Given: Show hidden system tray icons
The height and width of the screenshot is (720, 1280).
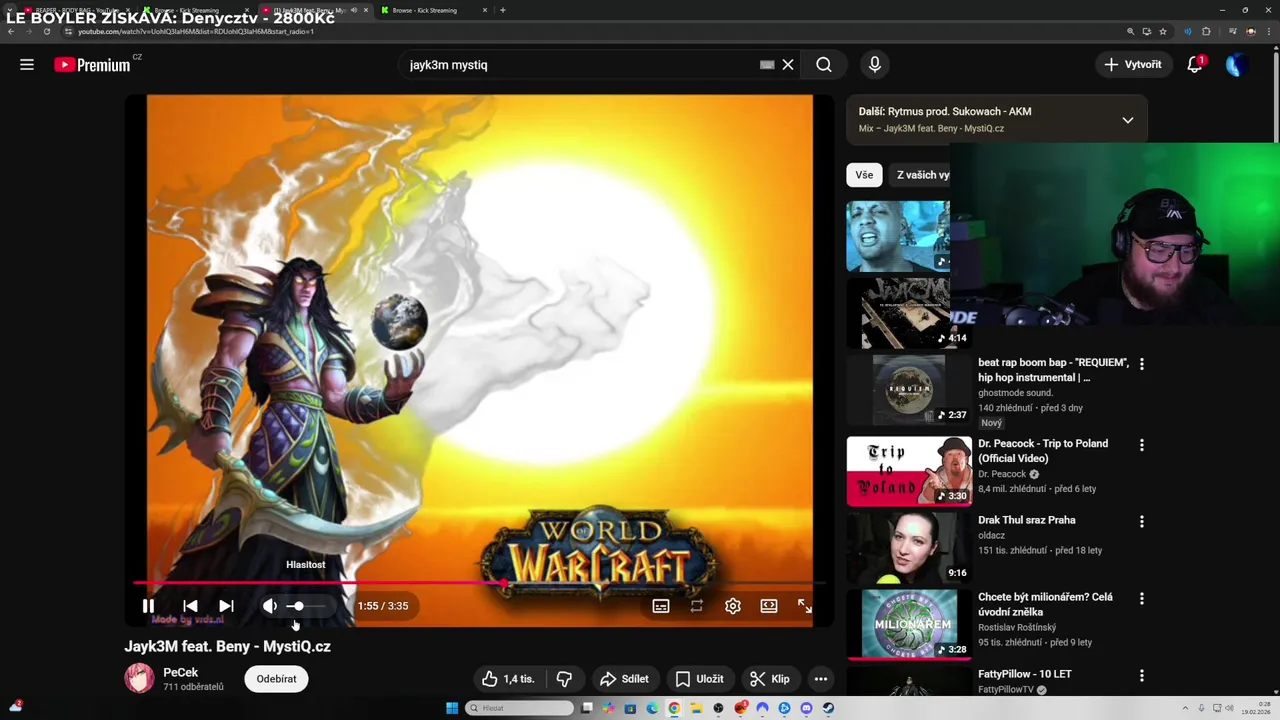Looking at the screenshot, I should pos(1186,708).
